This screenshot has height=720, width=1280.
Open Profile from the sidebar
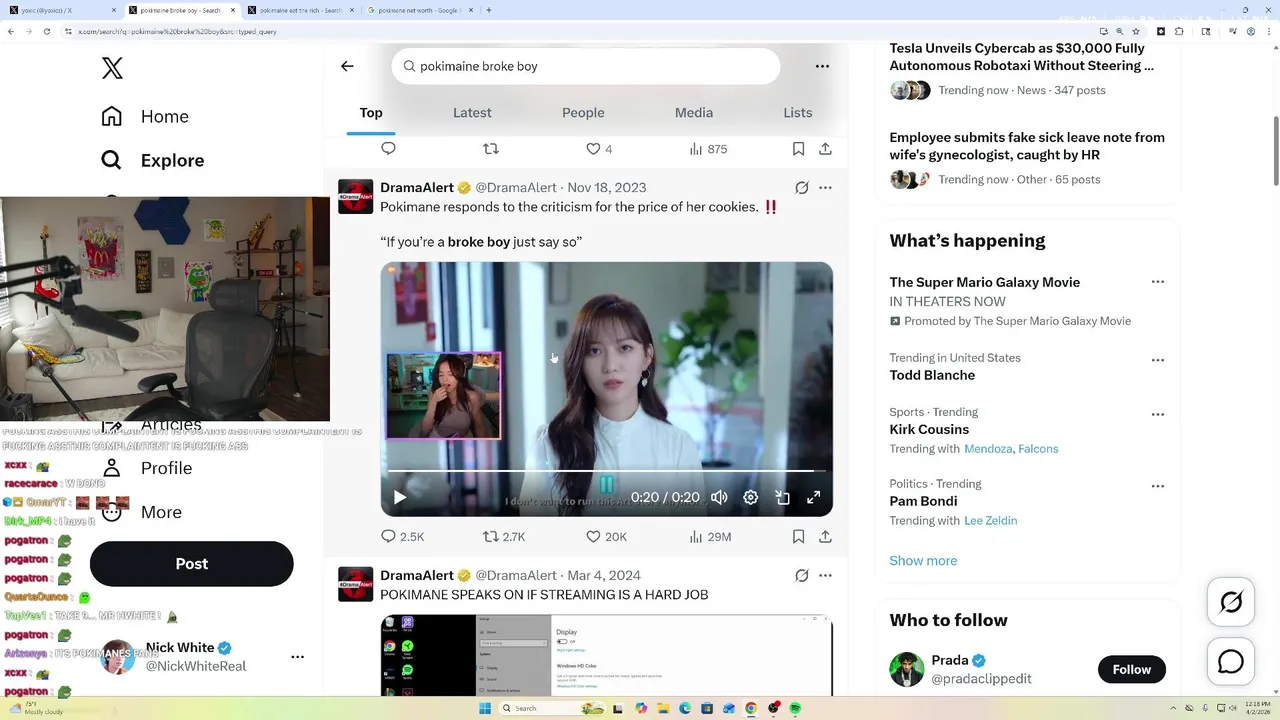click(147, 468)
